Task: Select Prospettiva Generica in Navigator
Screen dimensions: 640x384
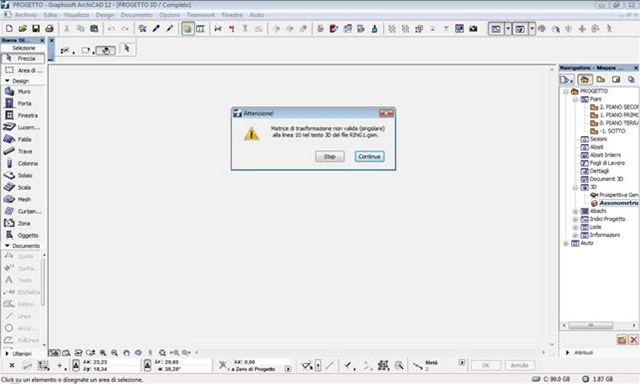Action: pyautogui.click(x=614, y=195)
